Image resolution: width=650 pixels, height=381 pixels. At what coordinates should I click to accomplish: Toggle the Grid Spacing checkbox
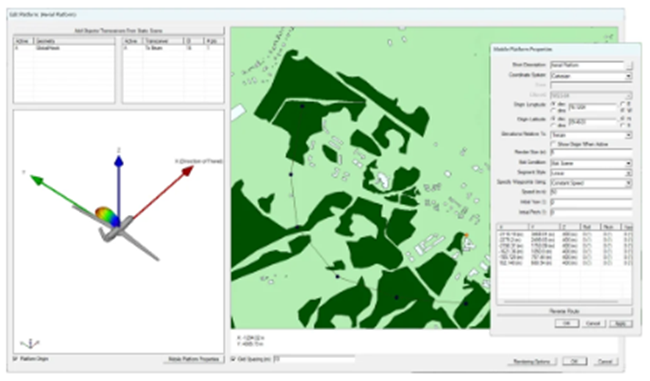[233, 359]
